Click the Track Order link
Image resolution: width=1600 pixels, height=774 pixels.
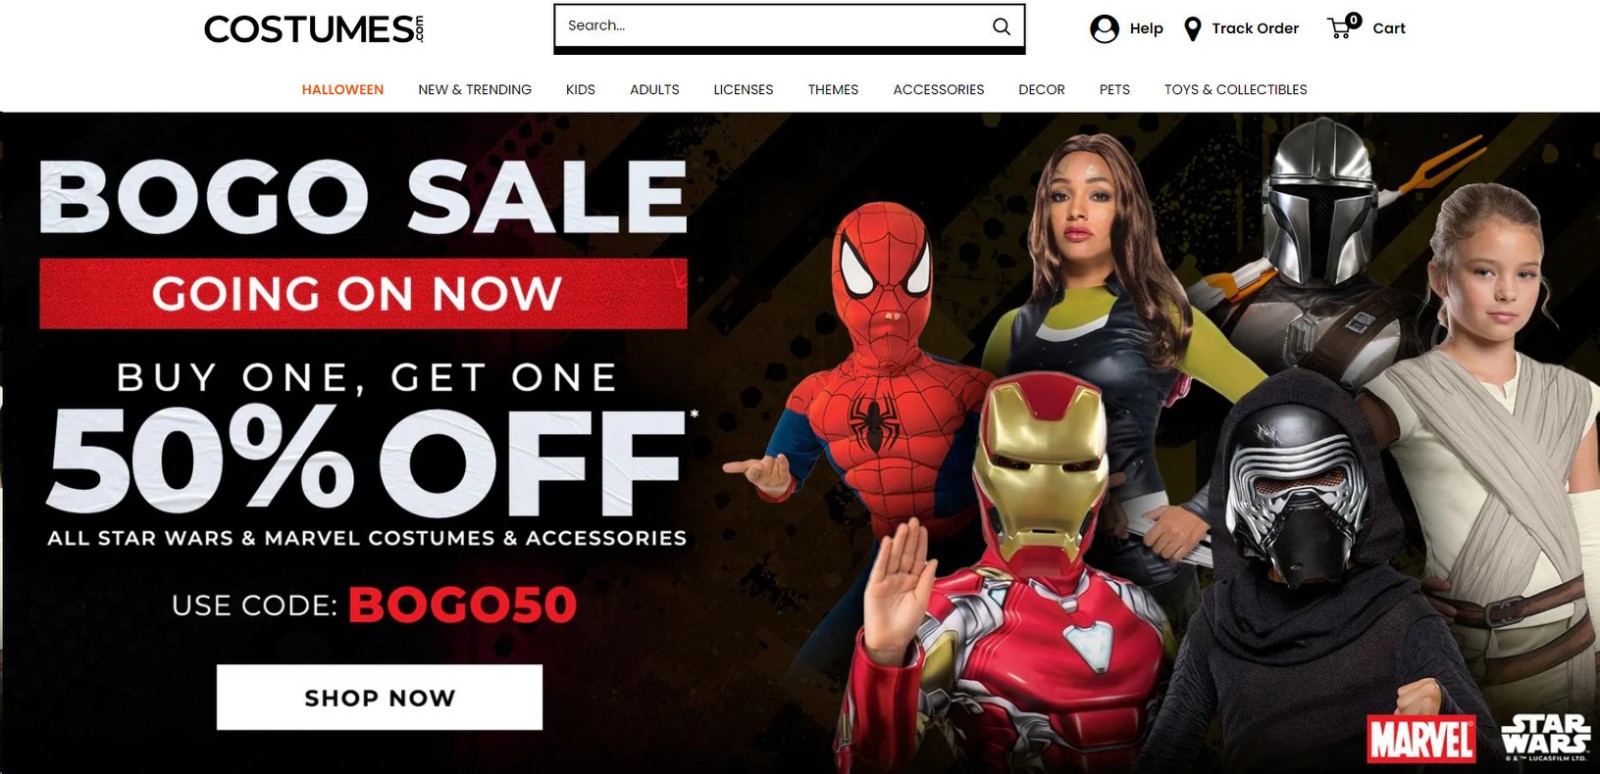pos(1255,28)
